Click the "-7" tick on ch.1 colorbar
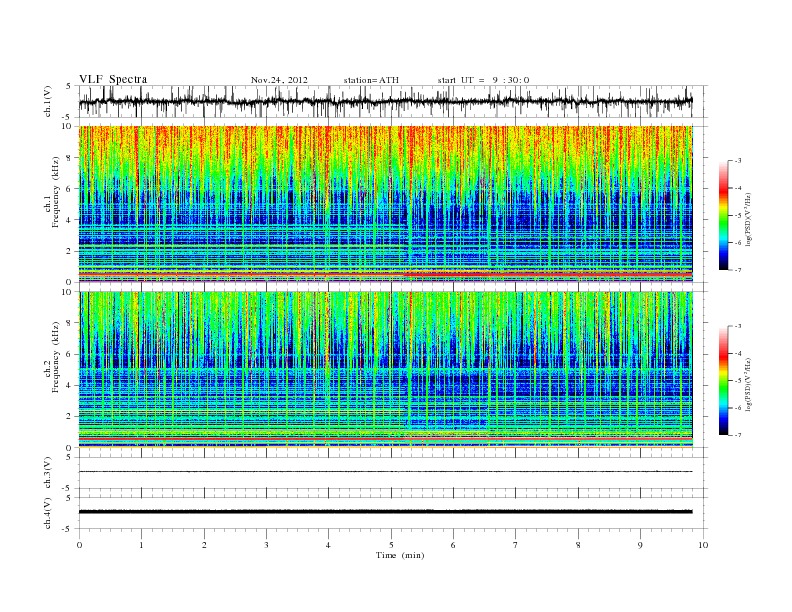This screenshot has width=792, height=612. (738, 270)
